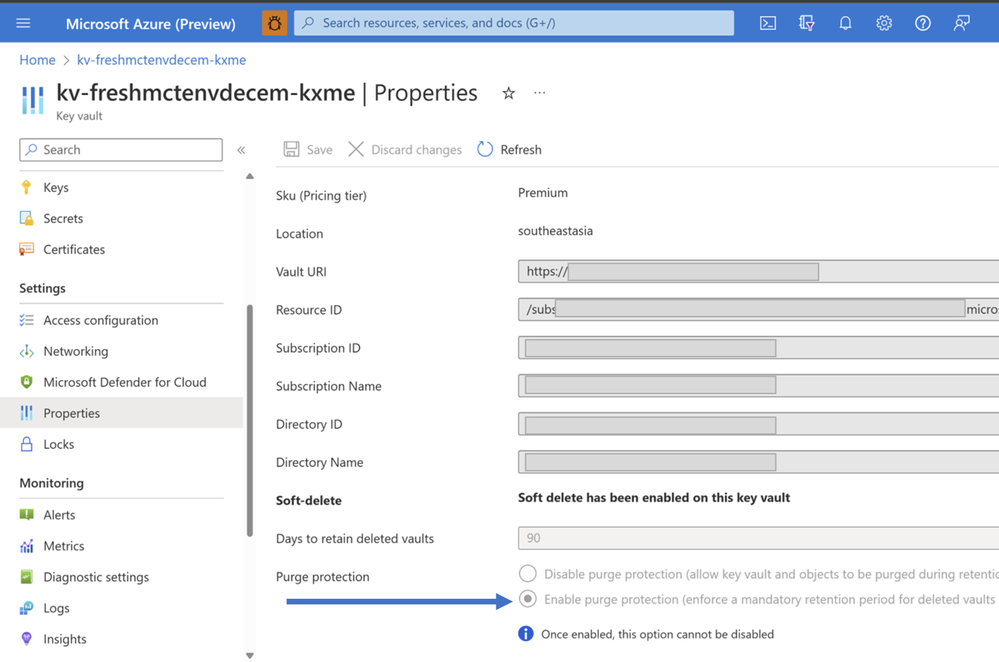The height and width of the screenshot is (662, 999).
Task: Open Cloud Shell from the top bar
Action: click(768, 24)
